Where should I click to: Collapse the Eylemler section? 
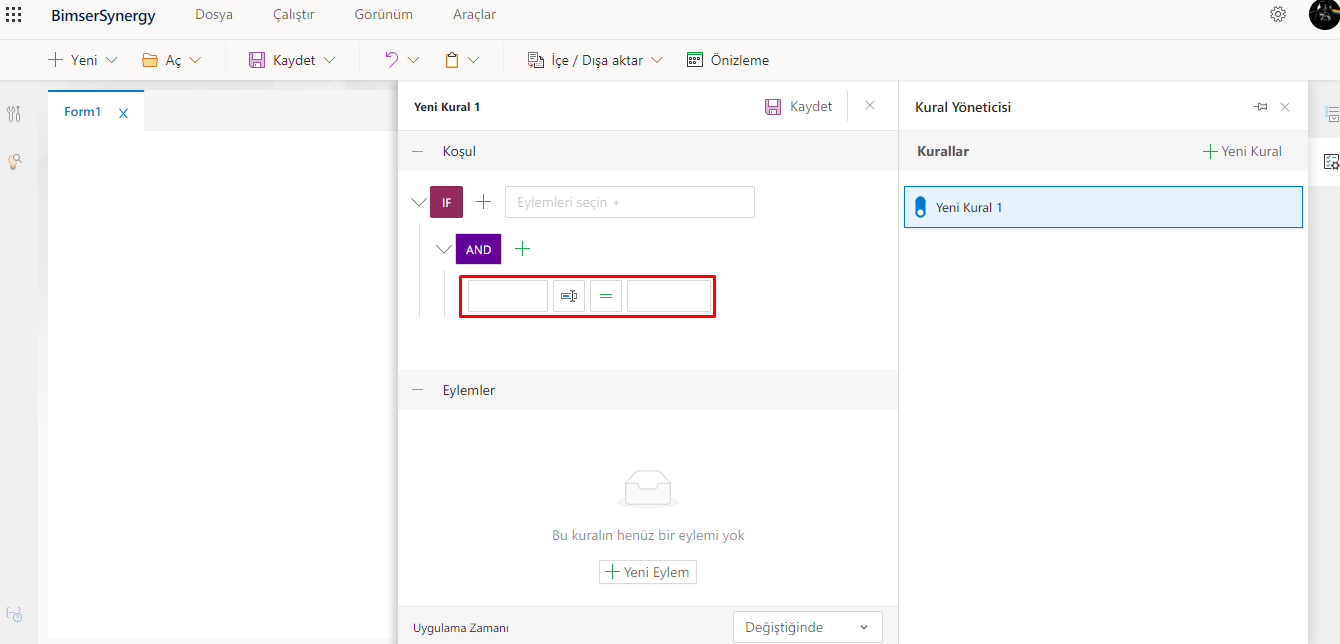point(417,390)
